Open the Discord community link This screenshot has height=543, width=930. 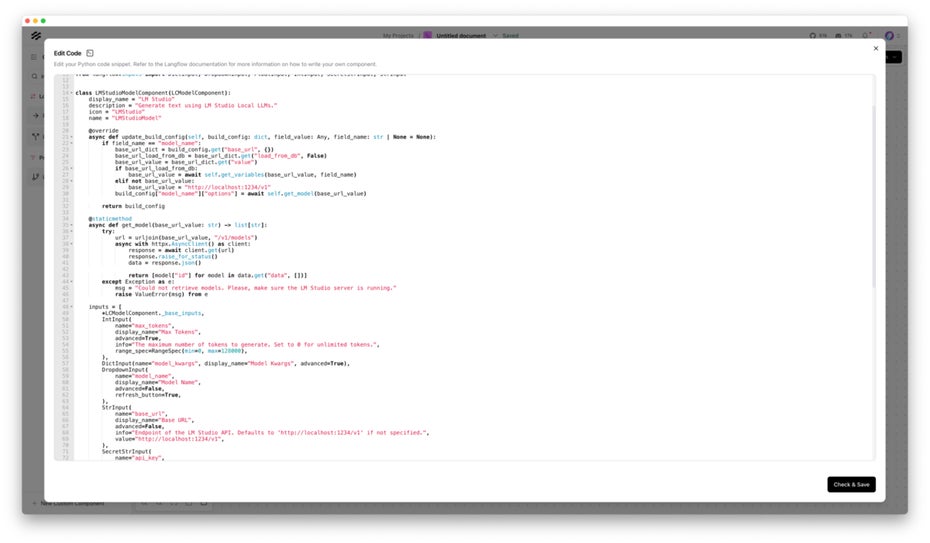coord(843,36)
